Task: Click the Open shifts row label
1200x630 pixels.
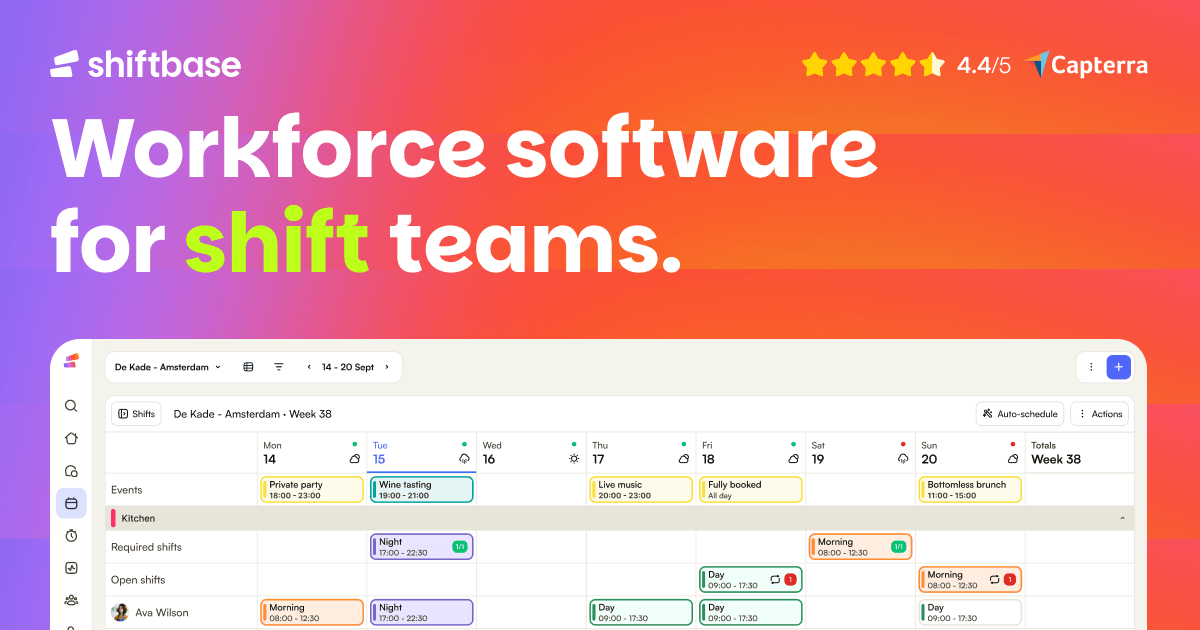Action: click(x=138, y=579)
